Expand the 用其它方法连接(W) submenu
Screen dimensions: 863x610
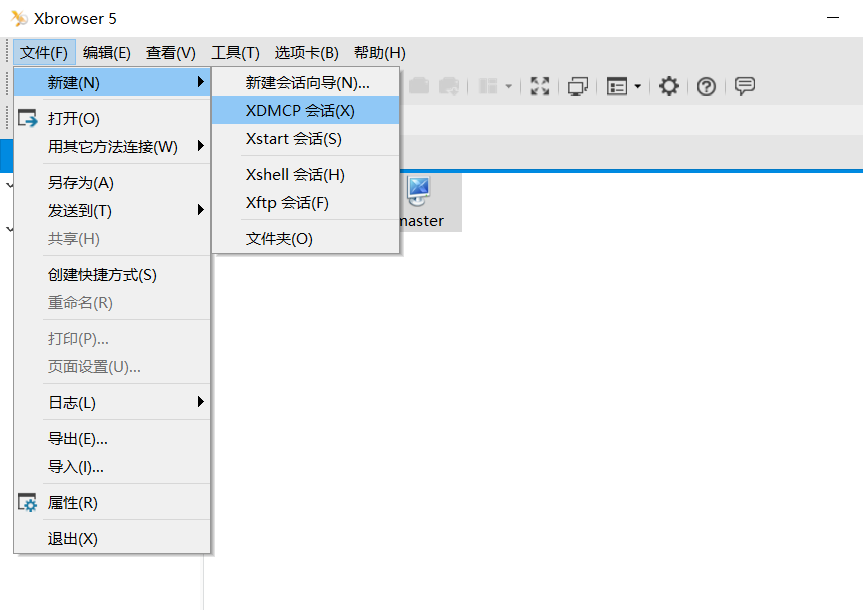(200, 146)
